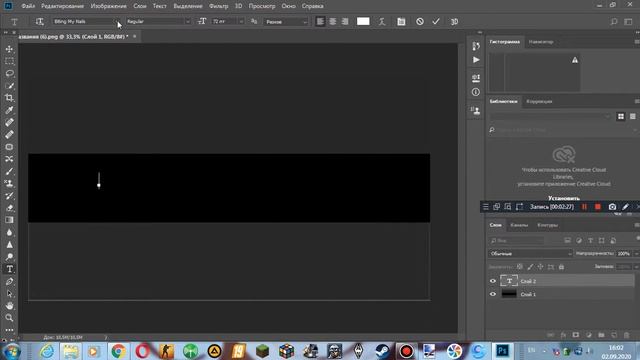
Task: Select the Lasso tool
Action: pyautogui.click(x=9, y=73)
